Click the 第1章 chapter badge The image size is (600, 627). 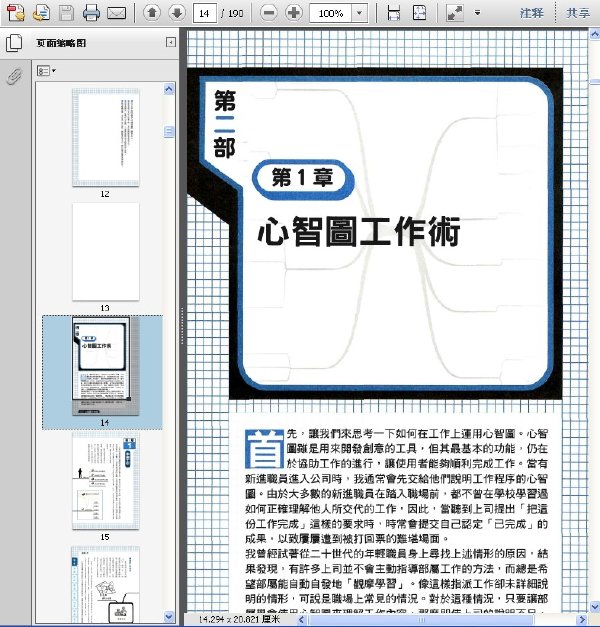click(x=303, y=178)
